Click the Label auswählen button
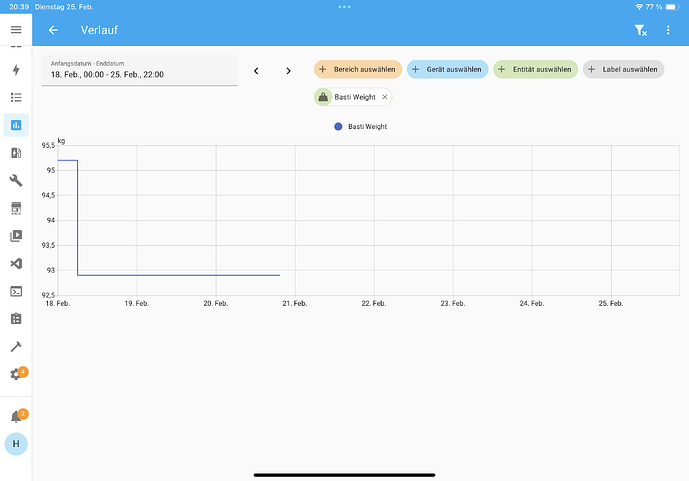689x481 pixels. (622, 70)
